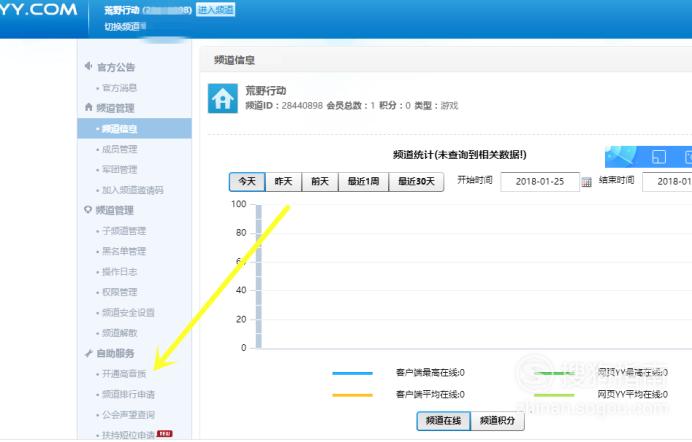Click the red new badge by 扶持短位申请
This screenshot has width=692, height=442.
[165, 434]
